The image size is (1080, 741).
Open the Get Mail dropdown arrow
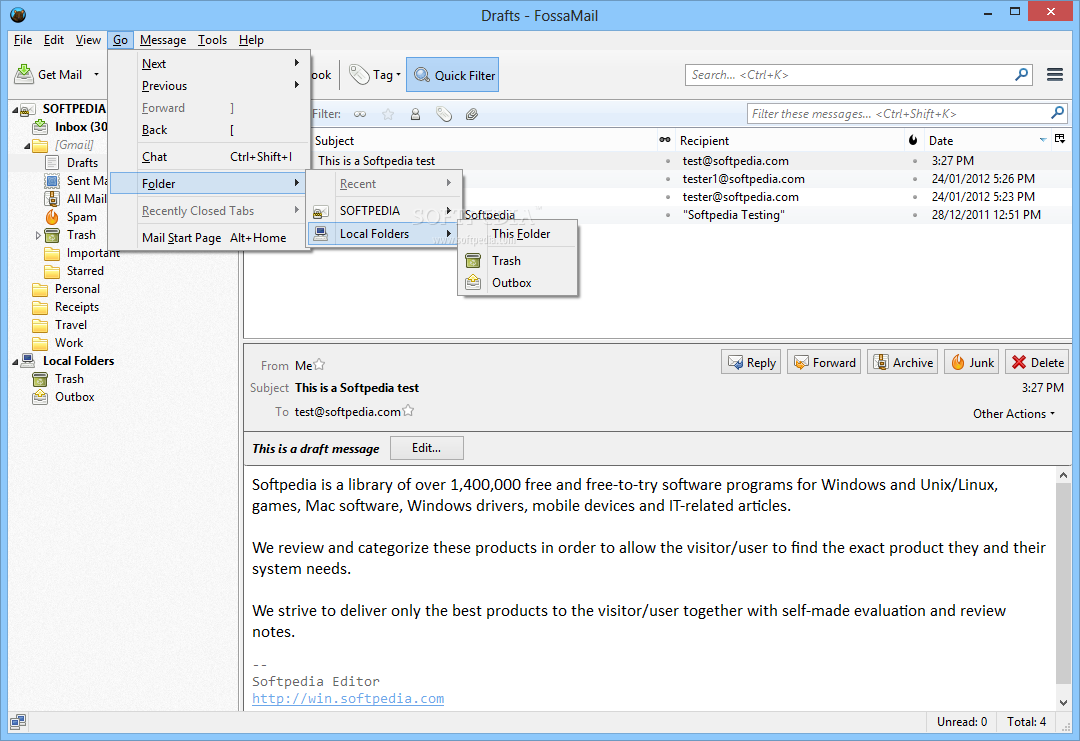pyautogui.click(x=96, y=74)
